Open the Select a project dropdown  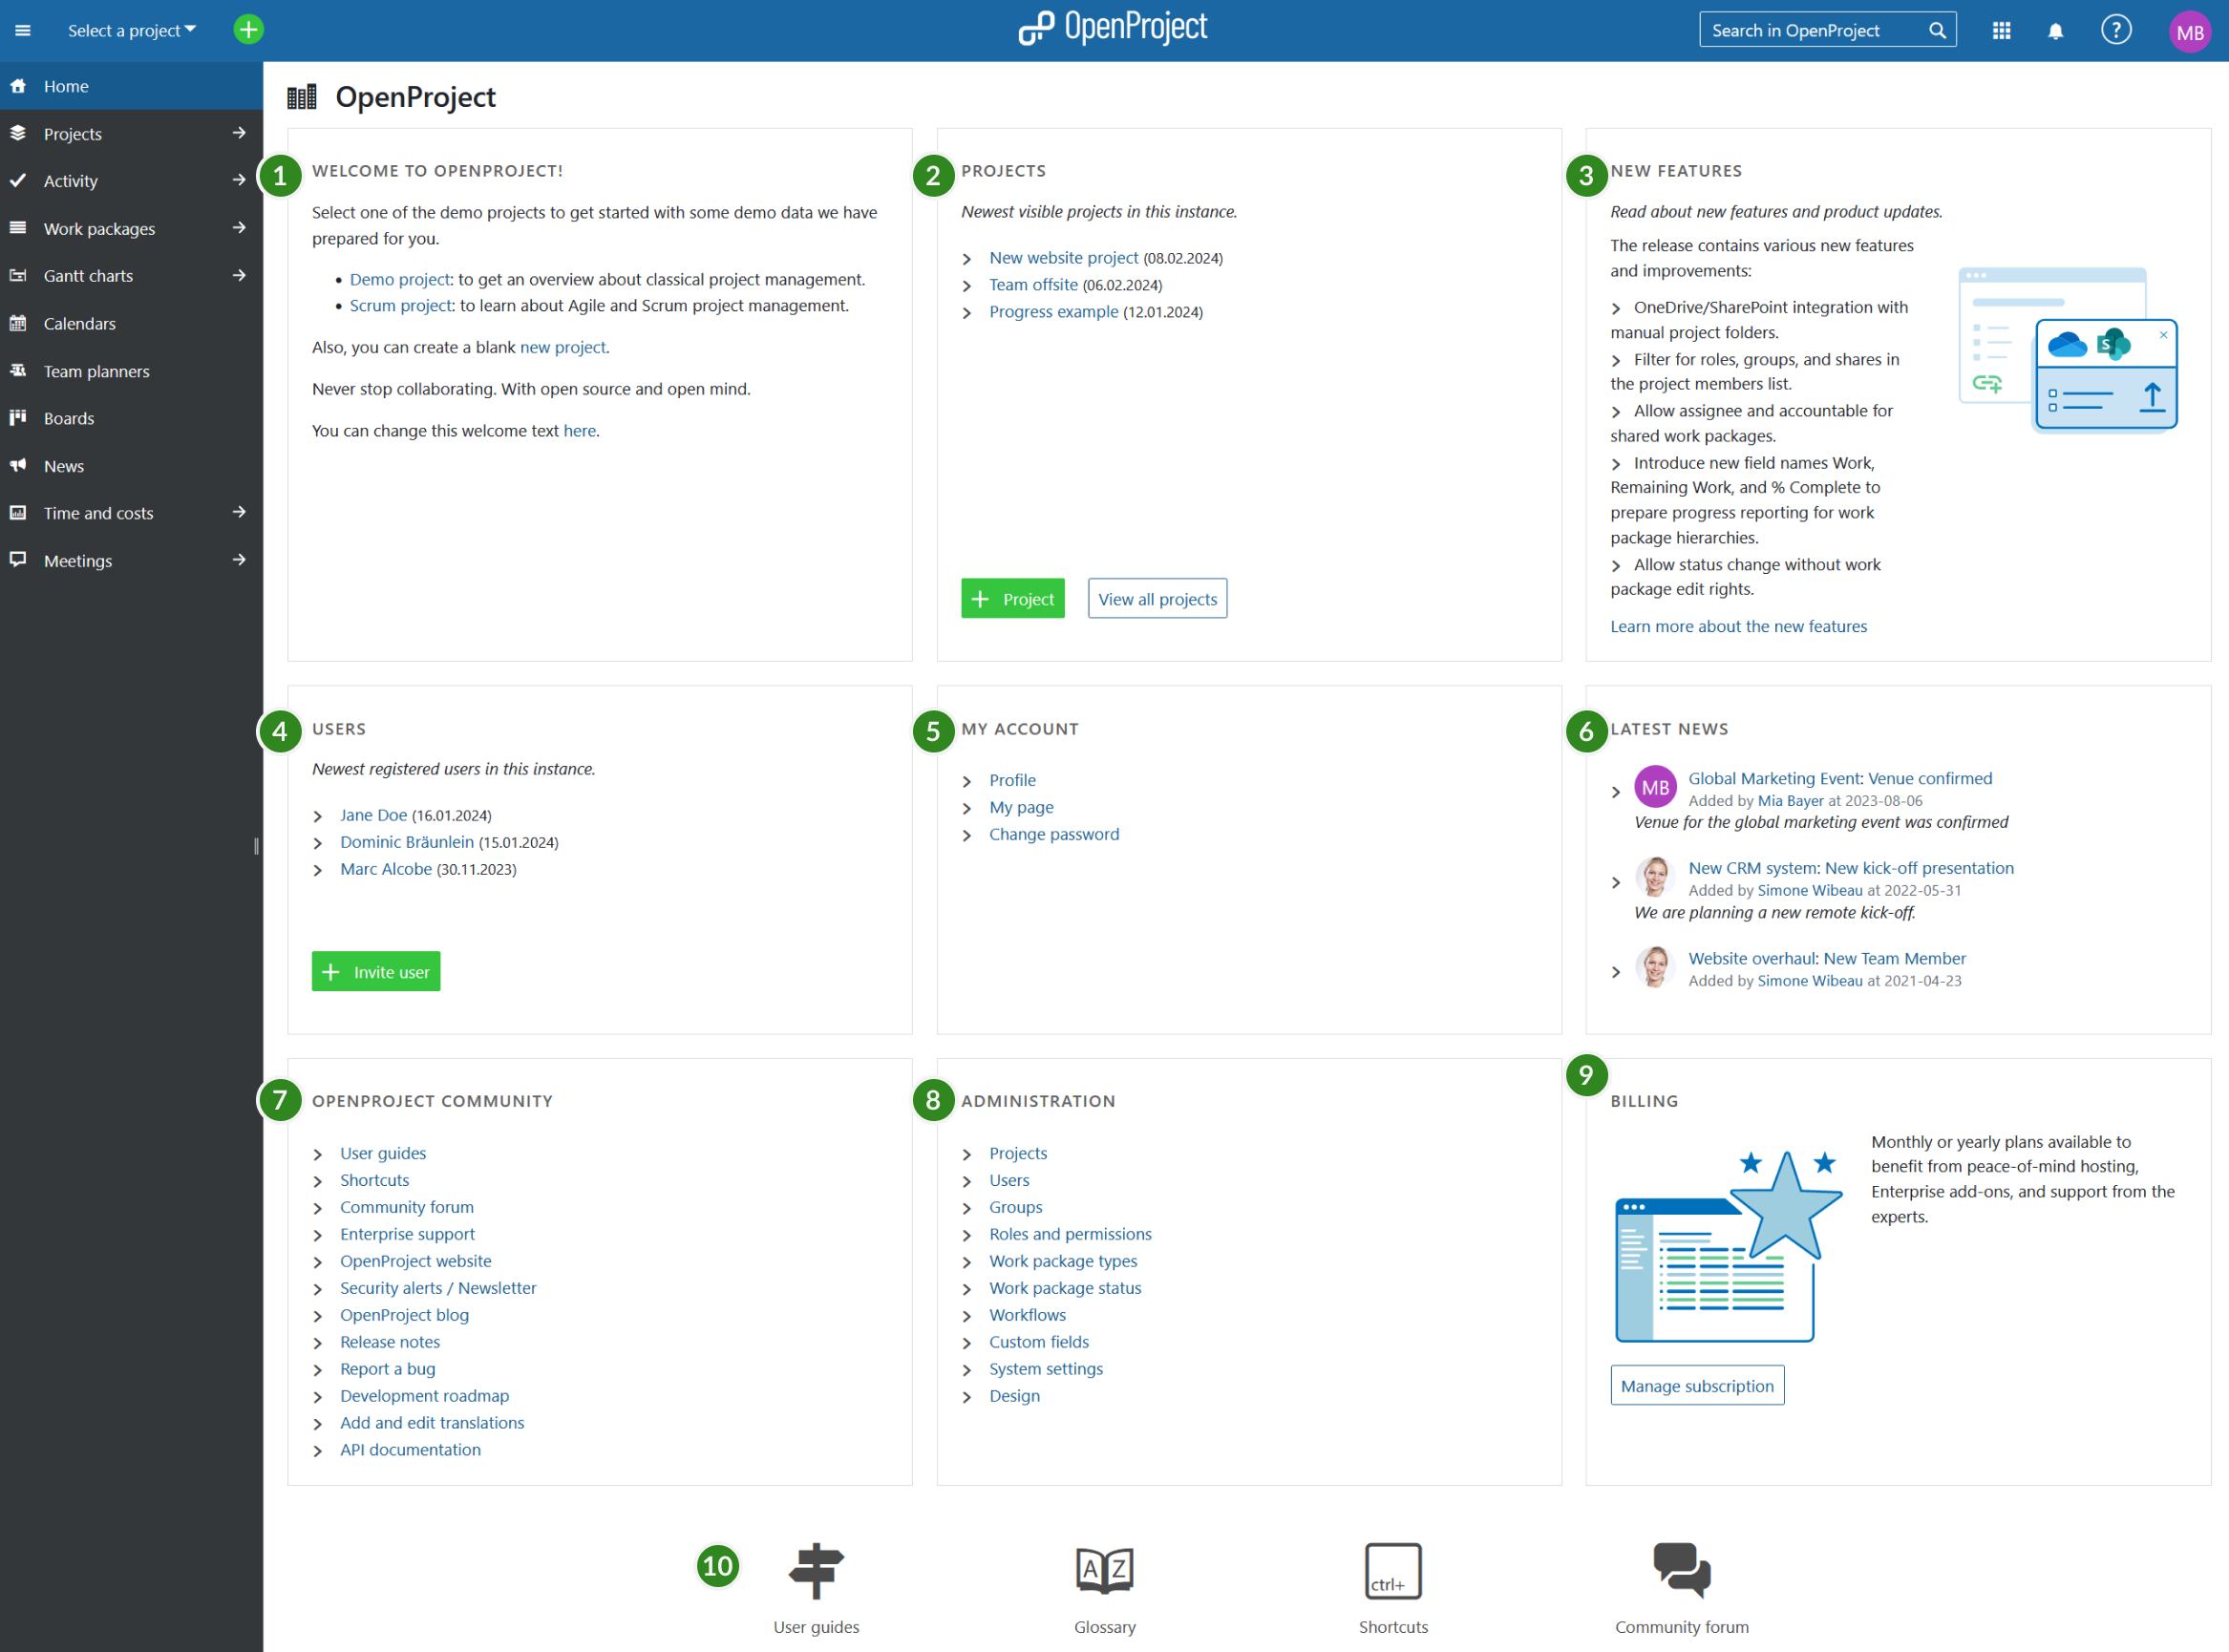click(131, 30)
